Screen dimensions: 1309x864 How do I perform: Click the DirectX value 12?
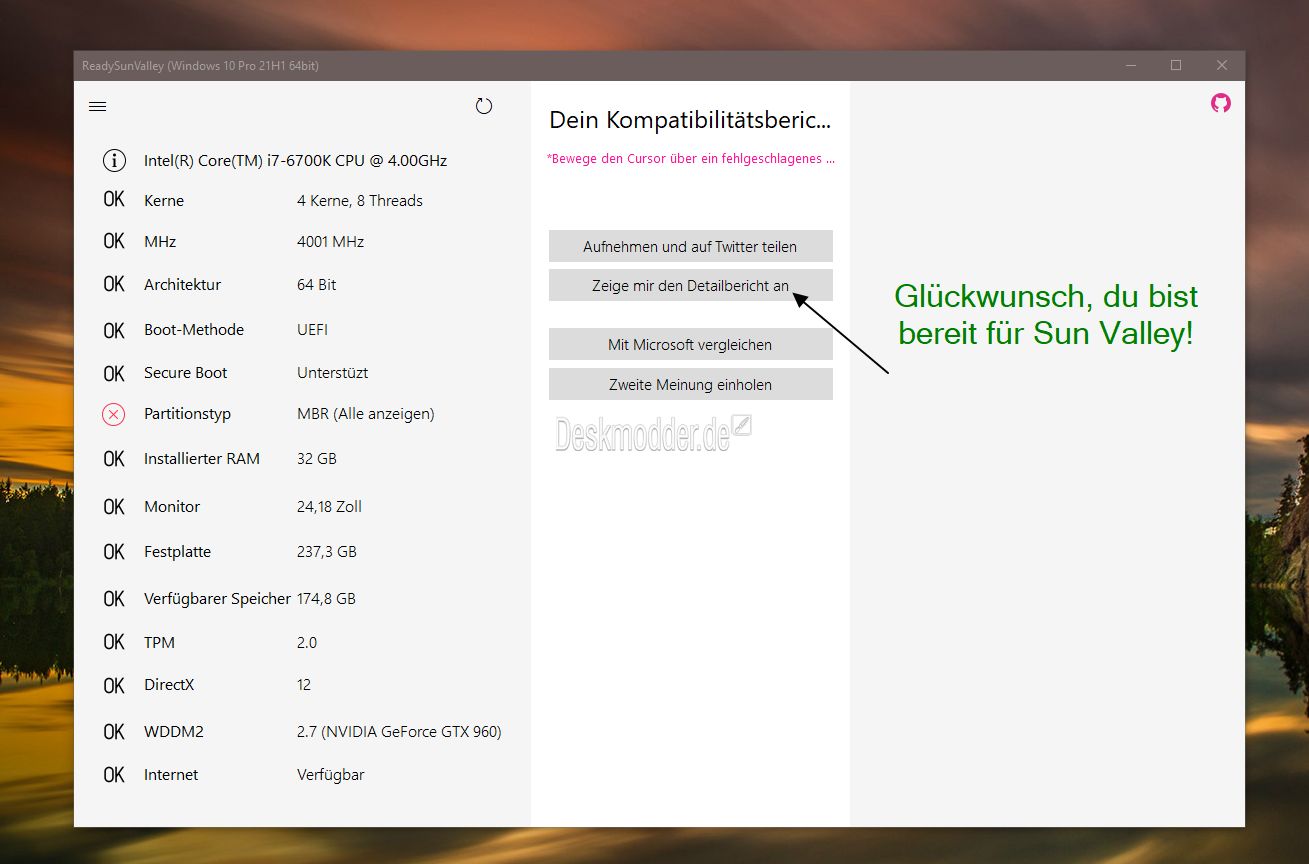coord(304,685)
